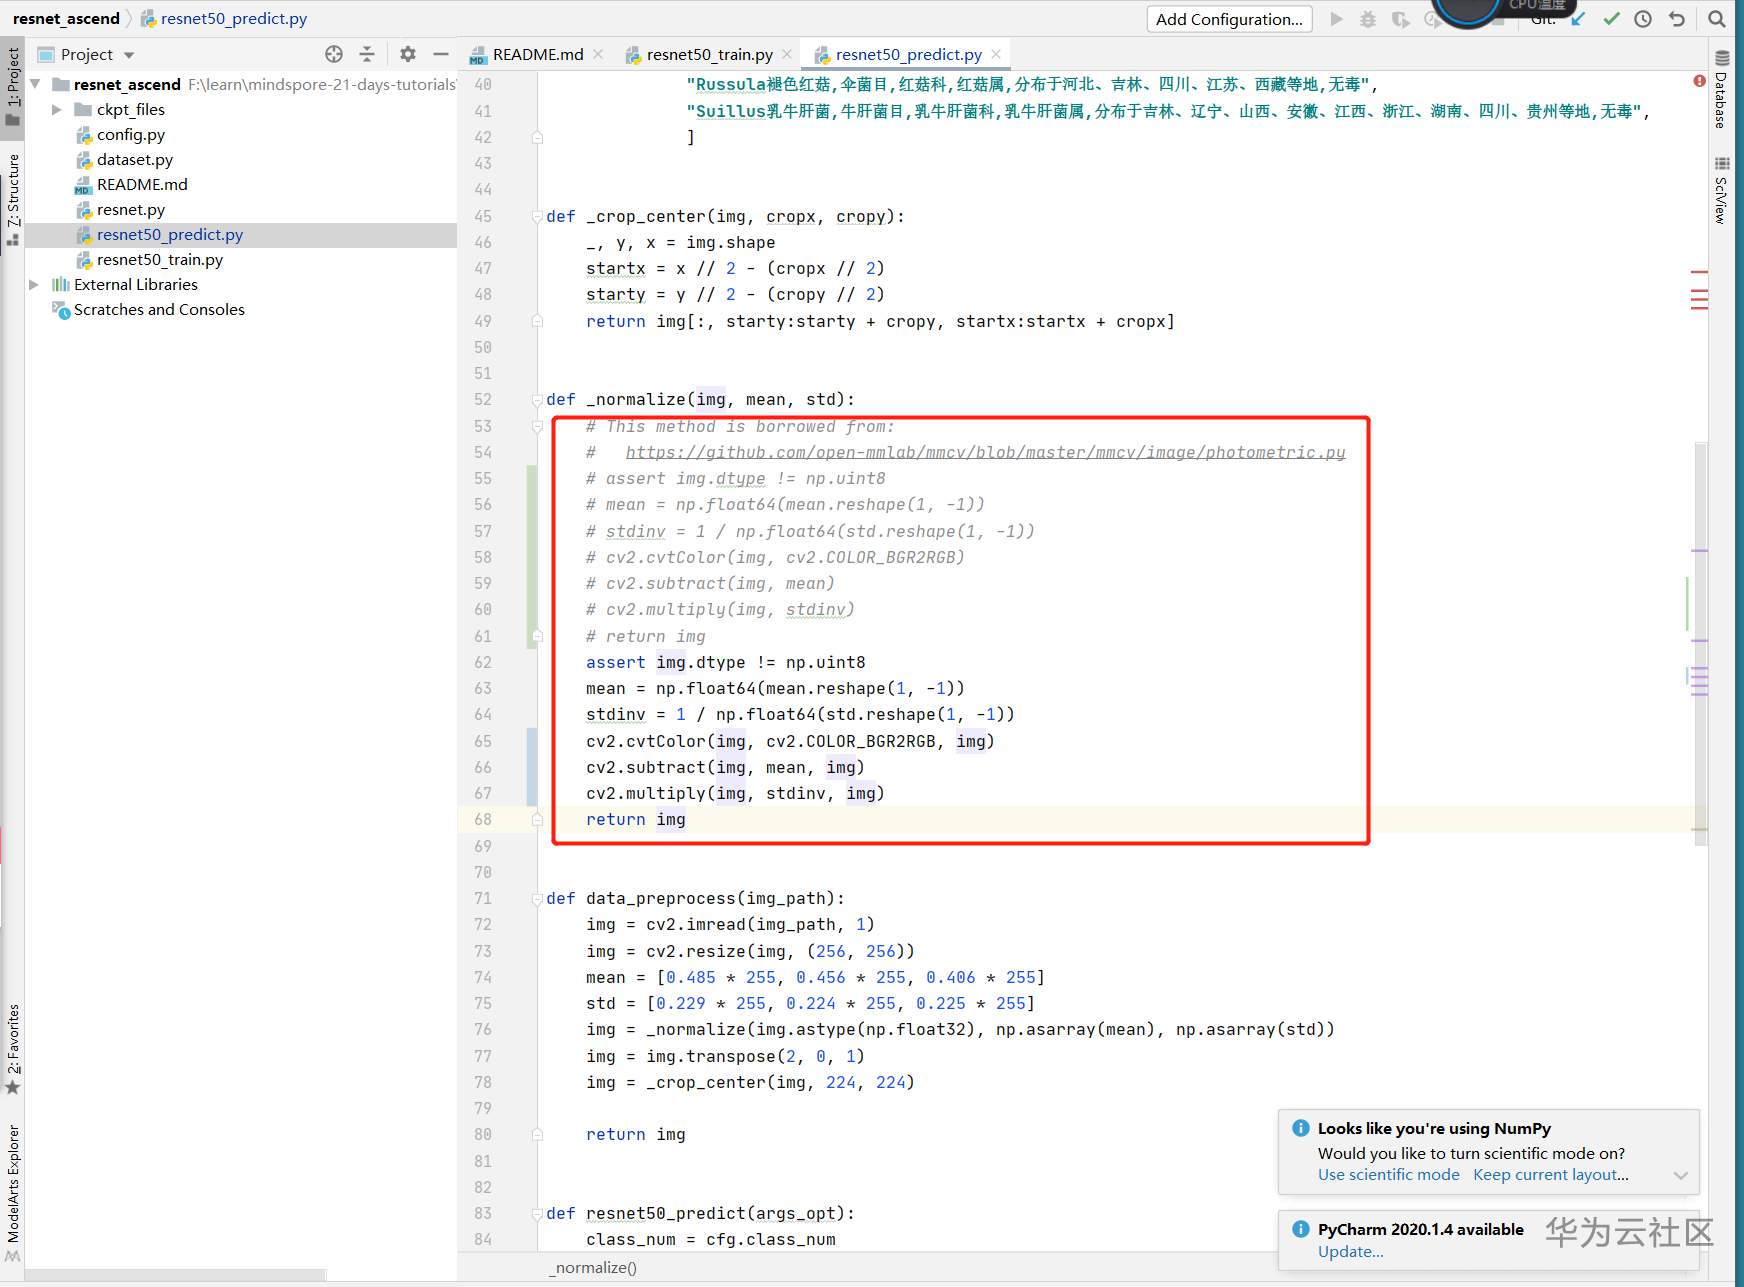Screen dimensions: 1744x1287
Task: Expand External Libraries node
Action: click(x=34, y=285)
